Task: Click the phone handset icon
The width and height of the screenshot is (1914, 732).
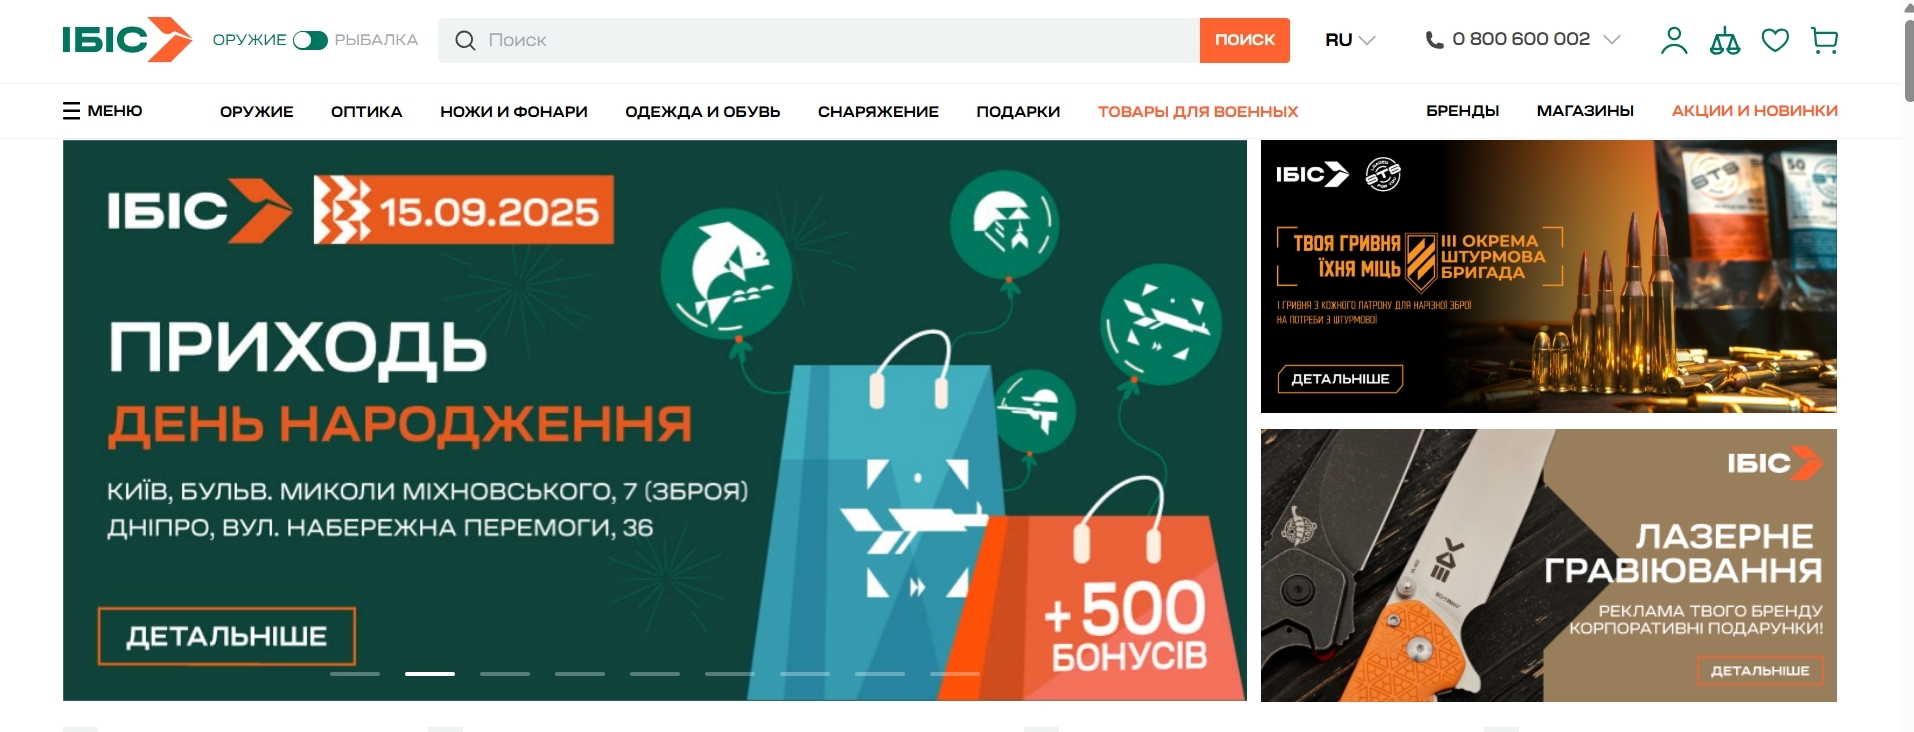Action: click(1434, 40)
